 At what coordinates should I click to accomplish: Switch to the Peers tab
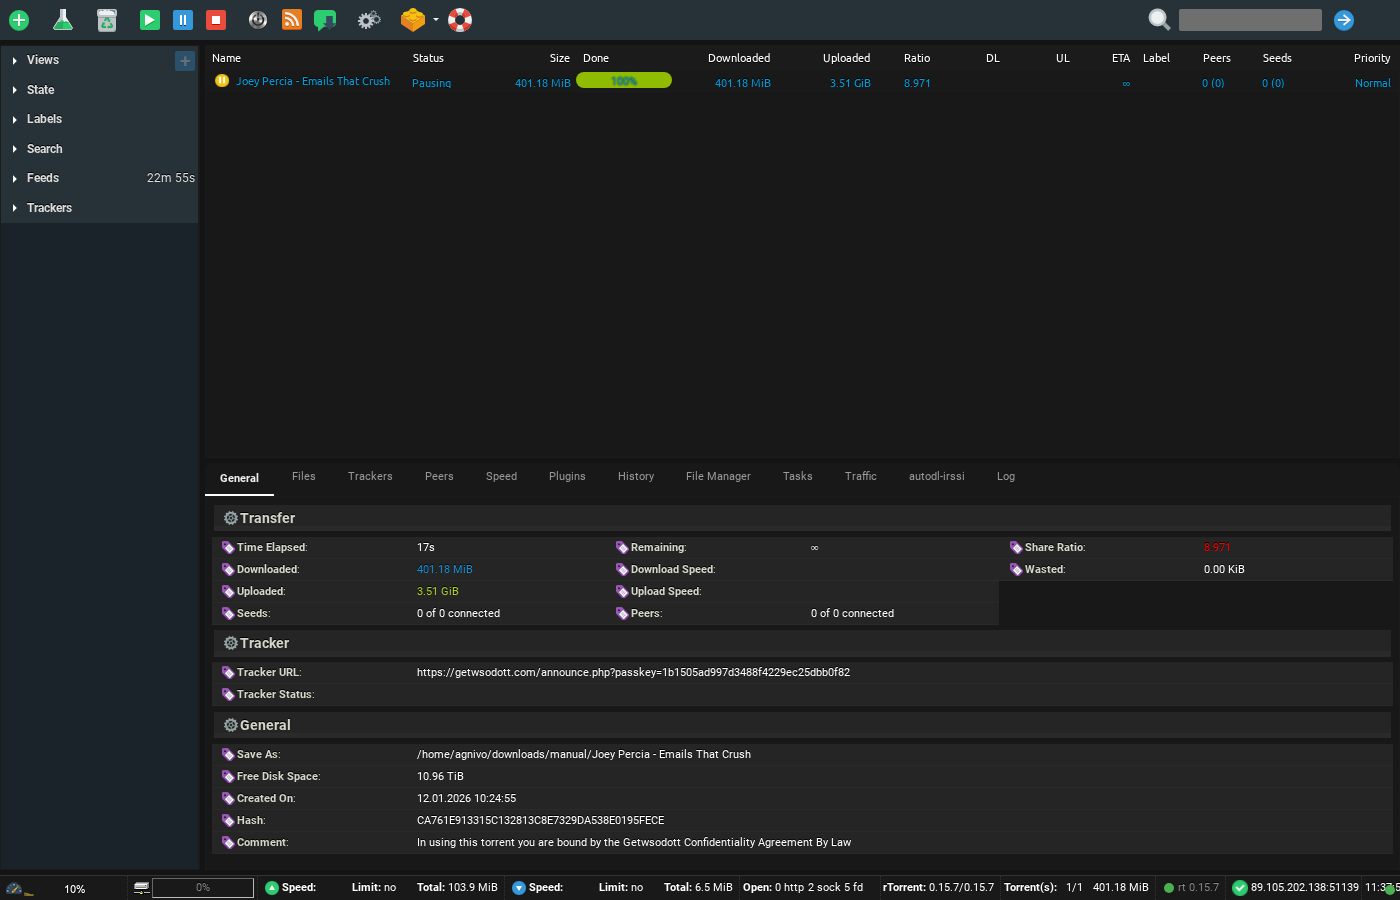(x=439, y=476)
